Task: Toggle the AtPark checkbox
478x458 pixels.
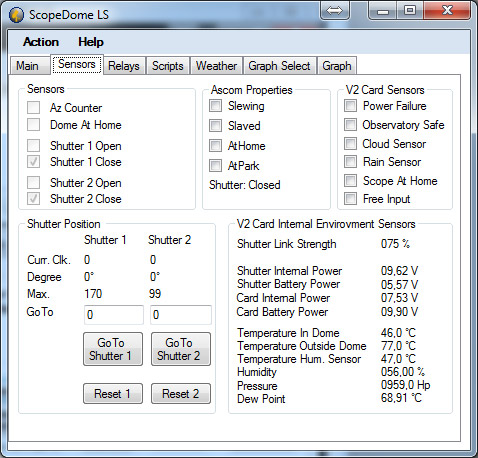Action: (215, 165)
